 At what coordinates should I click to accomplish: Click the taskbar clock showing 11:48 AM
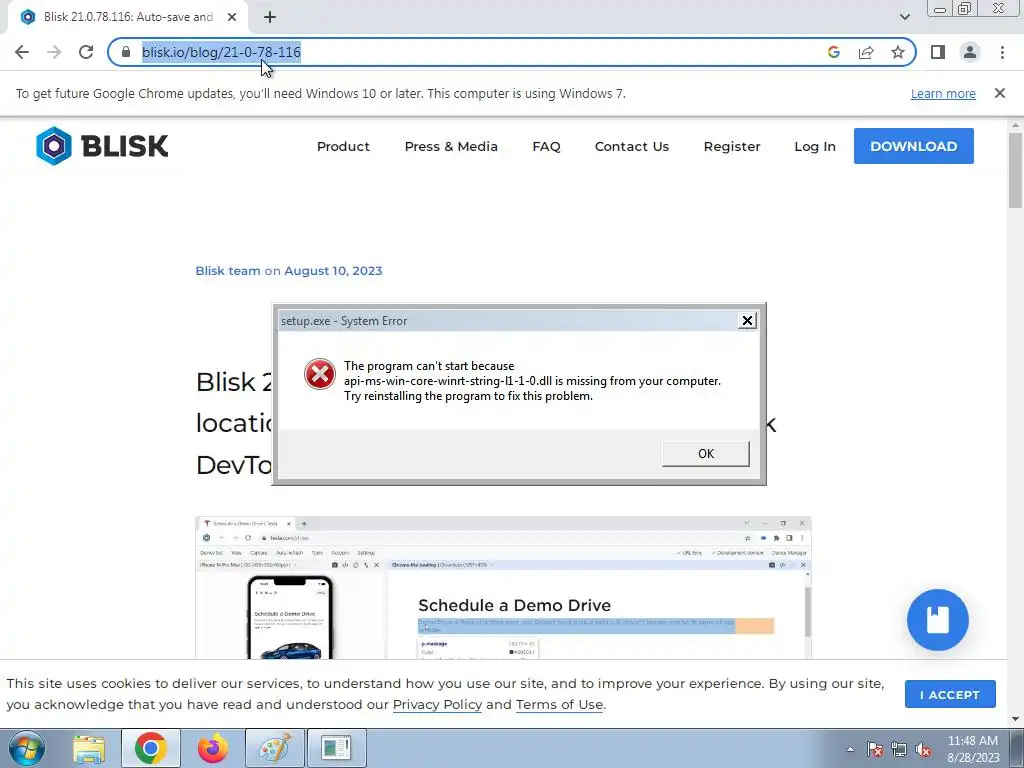(973, 749)
